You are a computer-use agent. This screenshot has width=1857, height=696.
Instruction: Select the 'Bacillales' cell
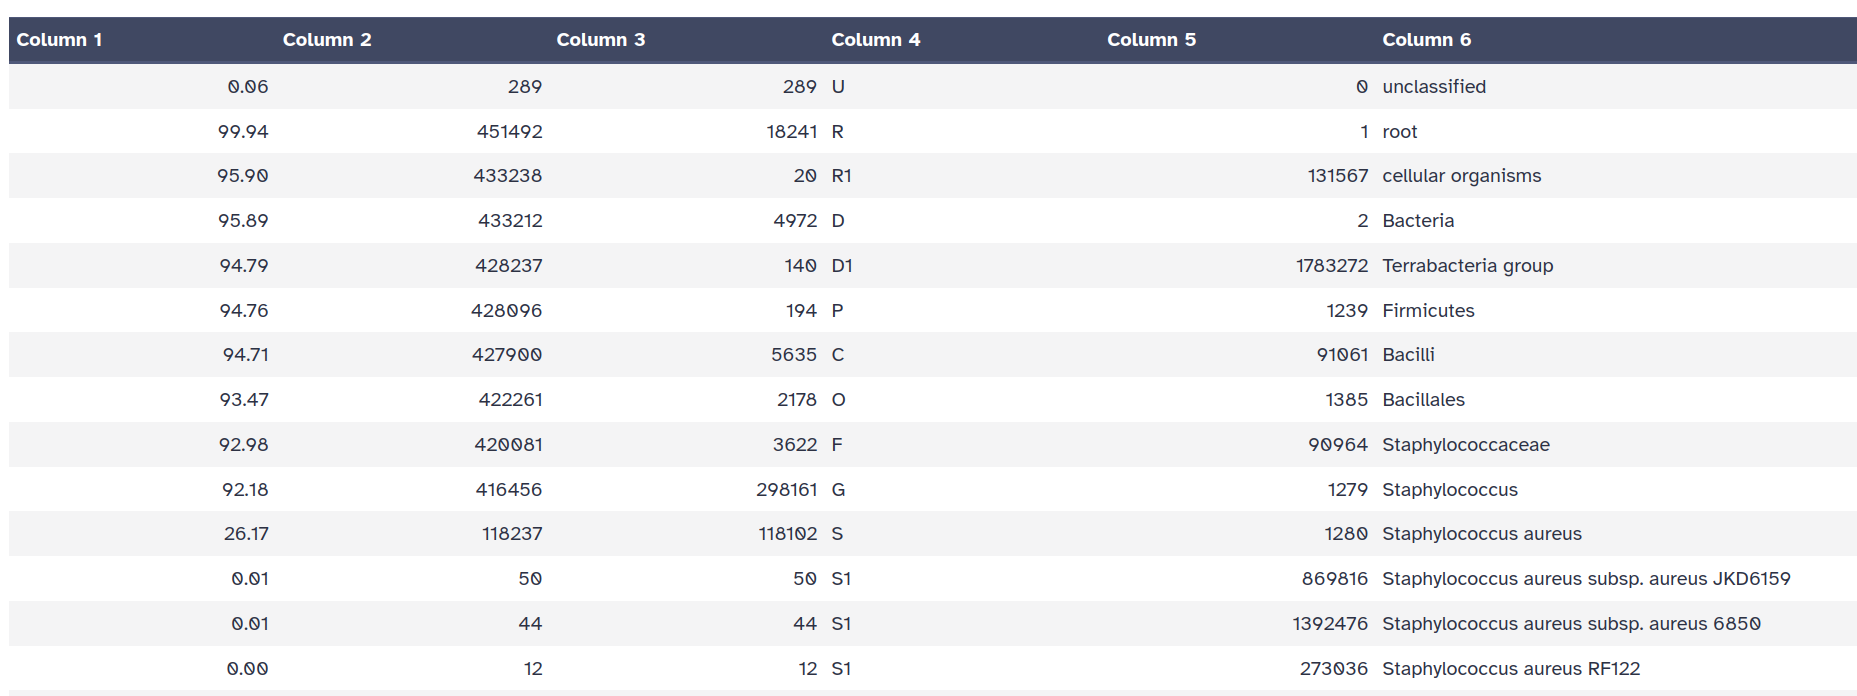pos(1423,400)
